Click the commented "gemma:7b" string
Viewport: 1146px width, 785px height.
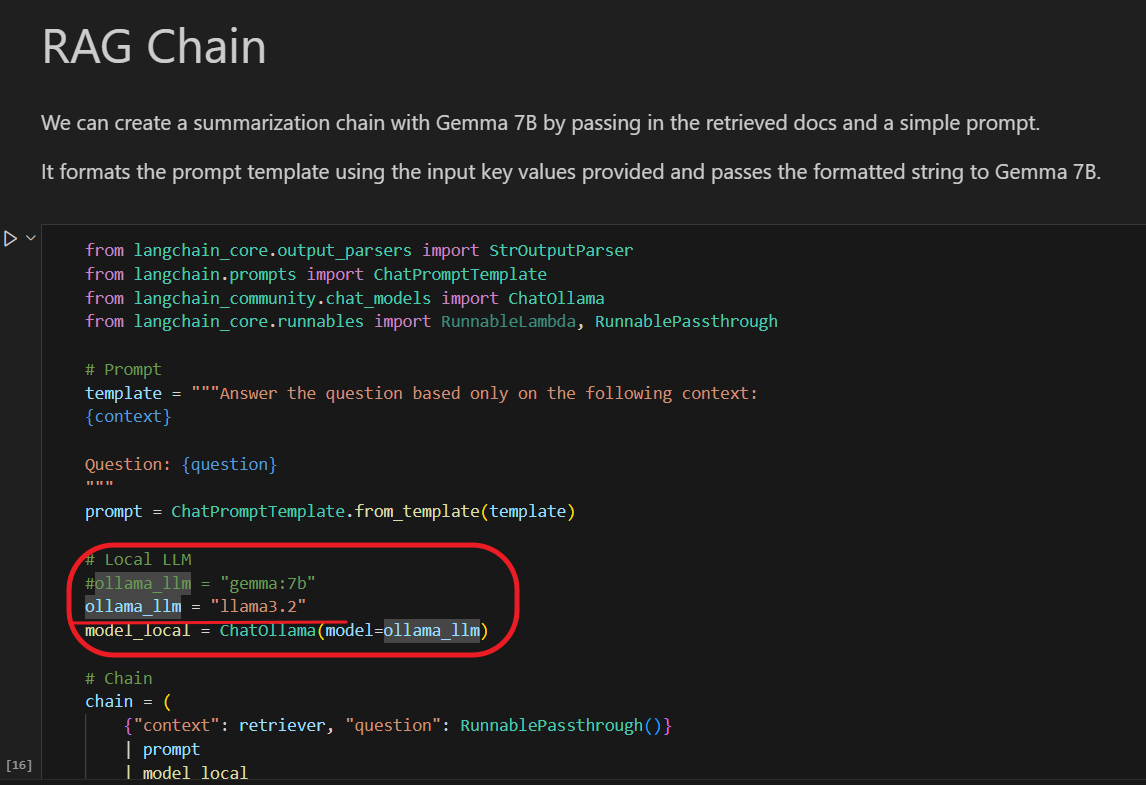(x=267, y=583)
